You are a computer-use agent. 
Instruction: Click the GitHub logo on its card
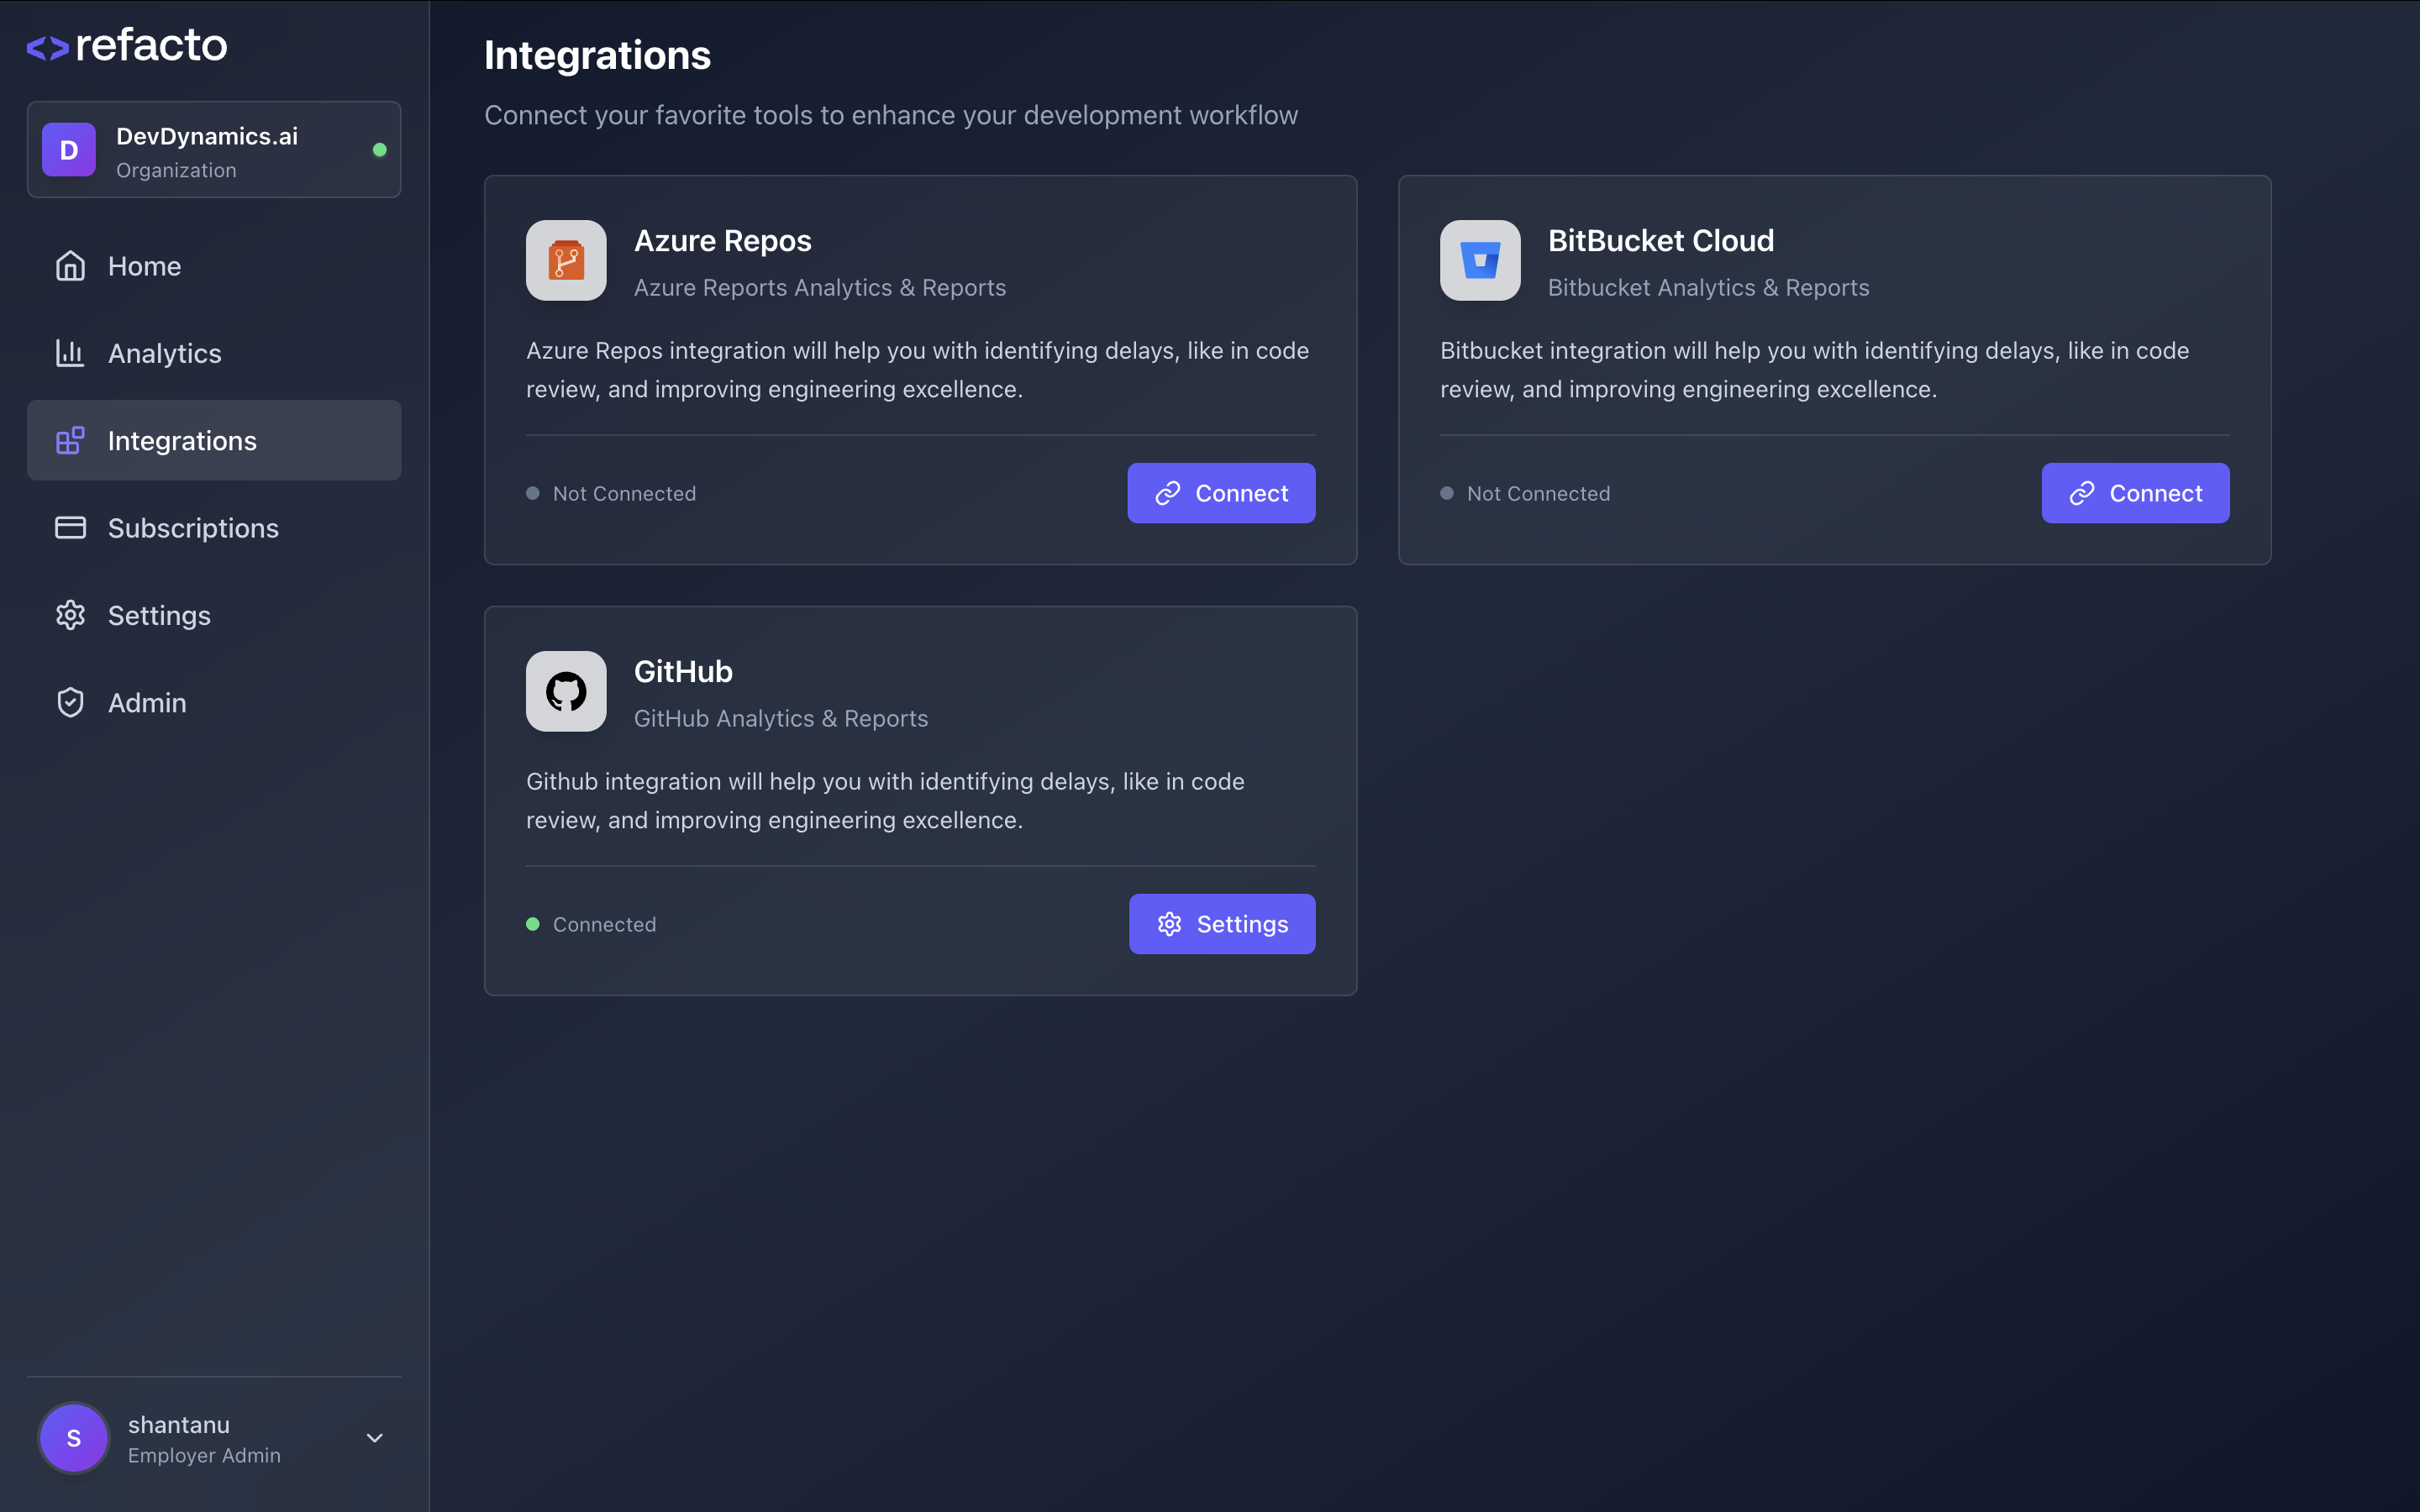[x=566, y=691]
